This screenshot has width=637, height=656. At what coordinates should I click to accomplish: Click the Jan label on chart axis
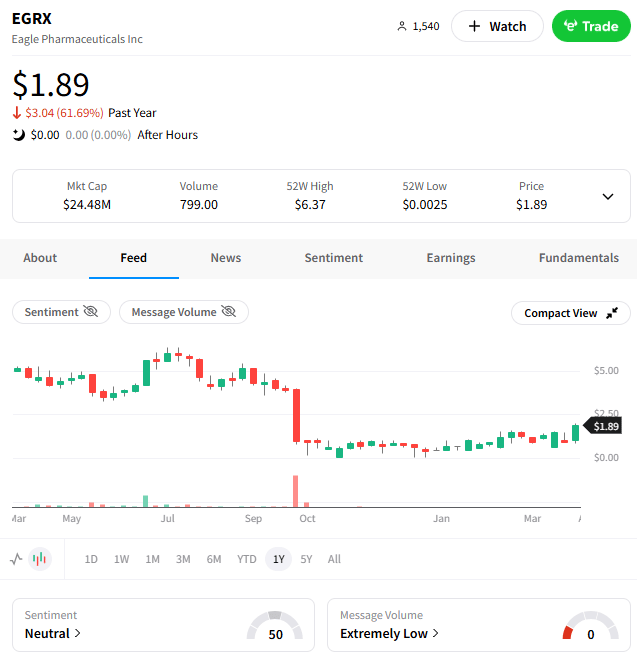point(441,518)
